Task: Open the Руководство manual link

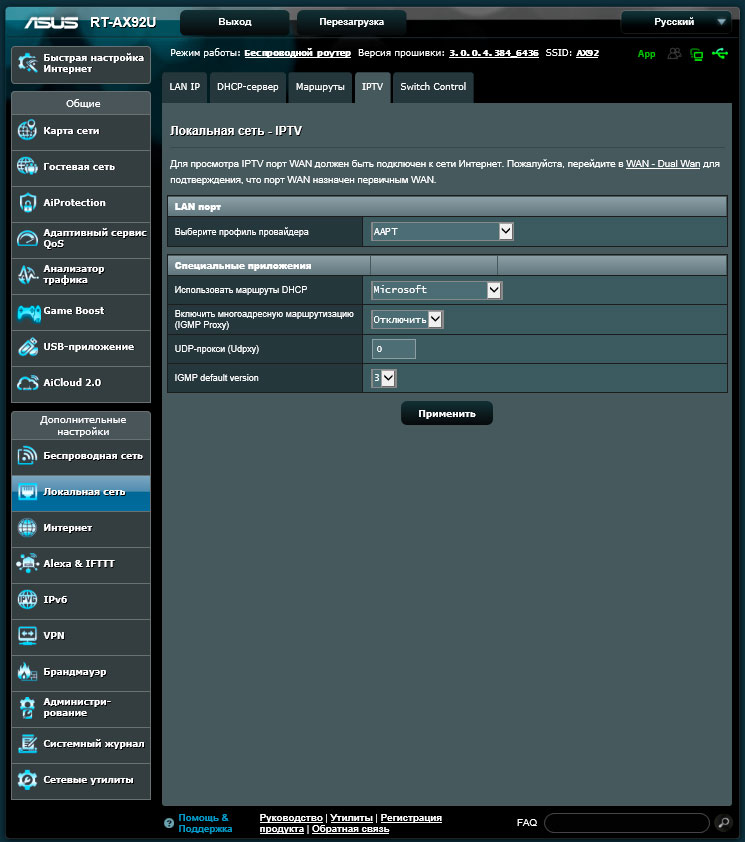Action: click(291, 817)
